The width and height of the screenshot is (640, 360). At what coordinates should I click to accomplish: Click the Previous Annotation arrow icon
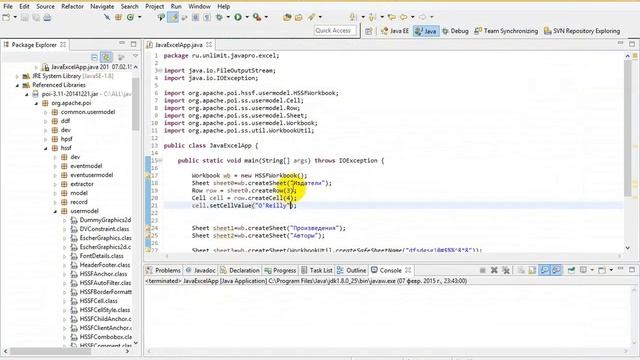click(x=372, y=17)
